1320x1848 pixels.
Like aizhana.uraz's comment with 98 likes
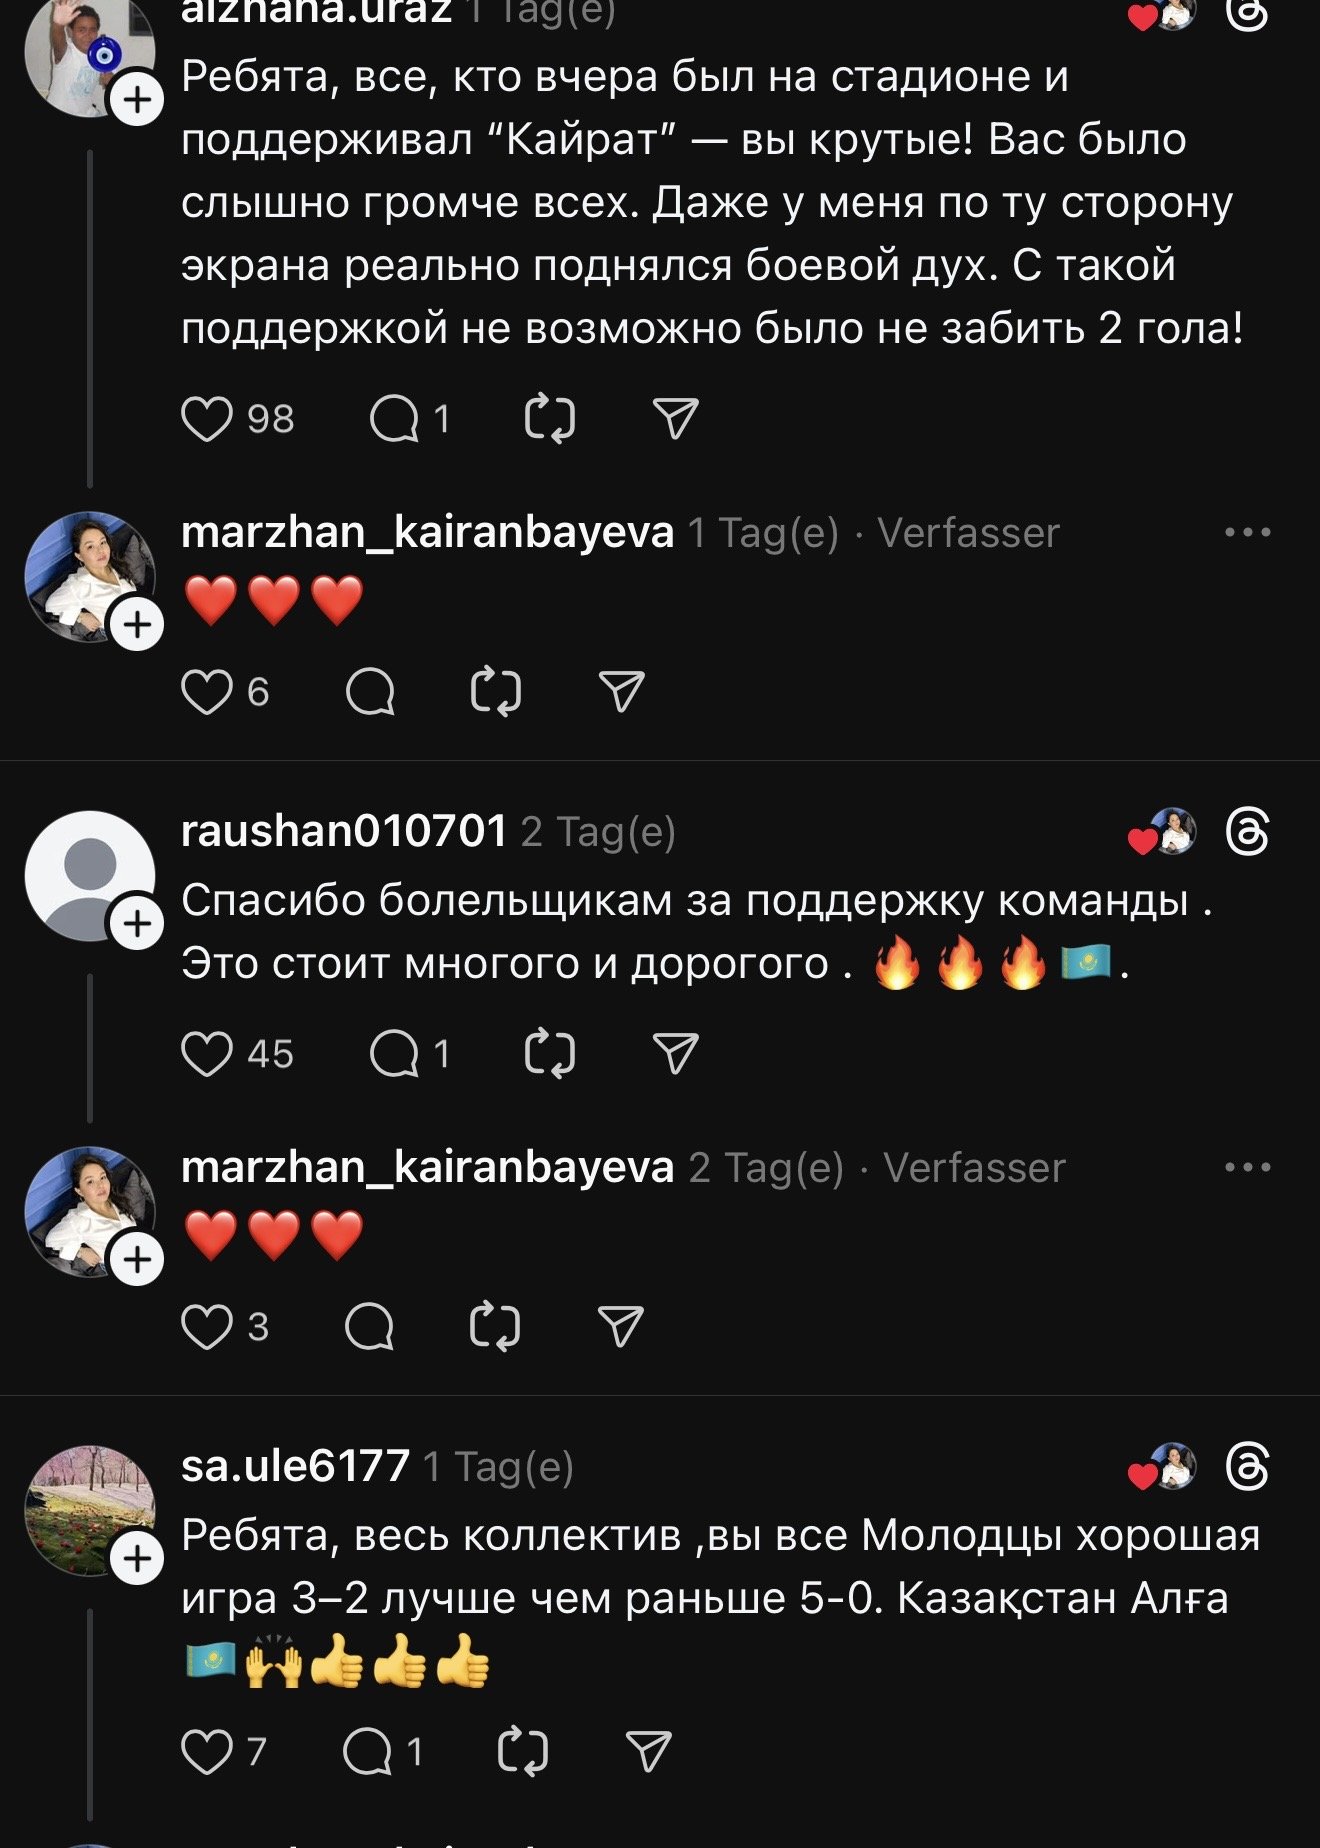207,419
